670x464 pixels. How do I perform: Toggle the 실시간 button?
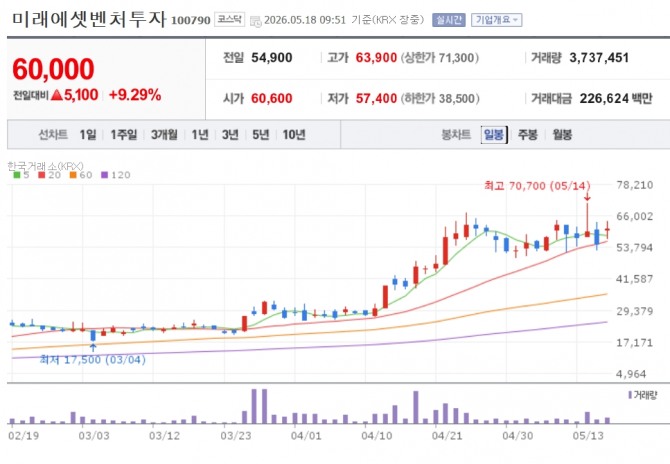pos(448,20)
